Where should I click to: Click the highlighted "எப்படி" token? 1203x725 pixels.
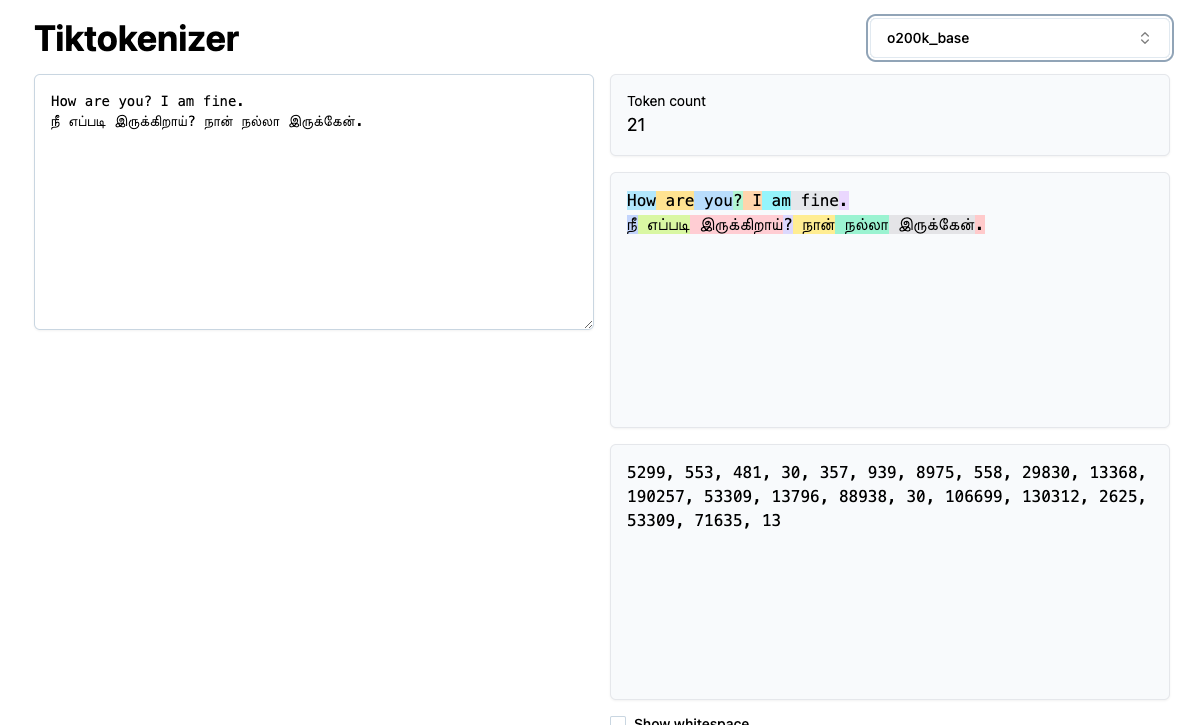pyautogui.click(x=664, y=225)
